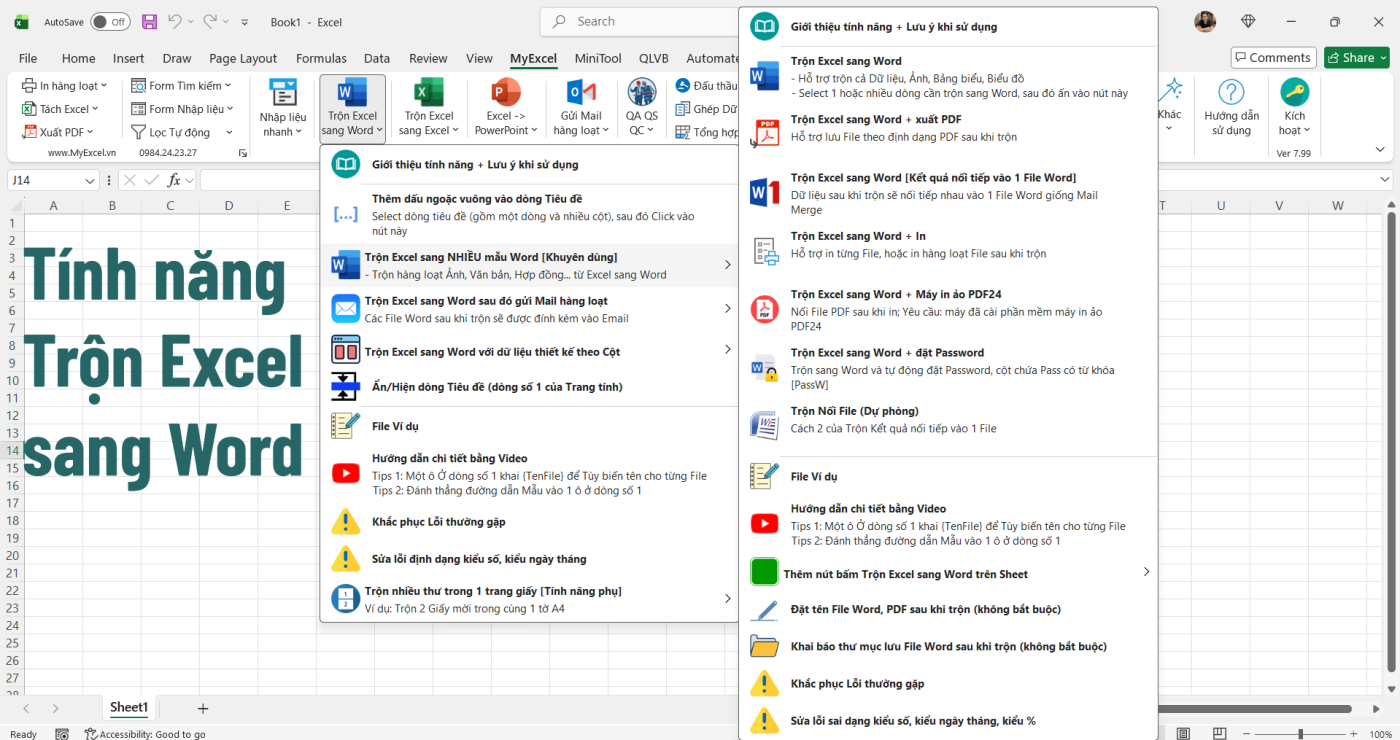
Task: Select Trộn Excel sang NHIỀU mẫu Word menu item
Action: pos(529,265)
